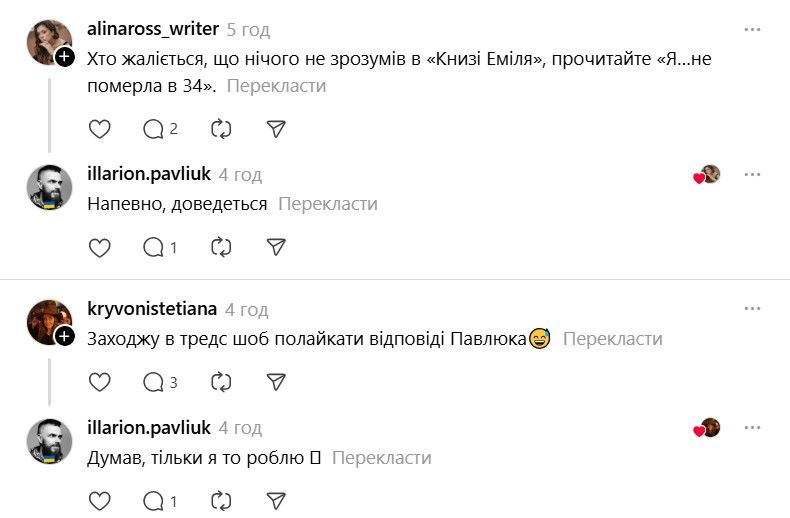
Task: Share kryvonistetiana's post via send icon
Action: [x=278, y=382]
